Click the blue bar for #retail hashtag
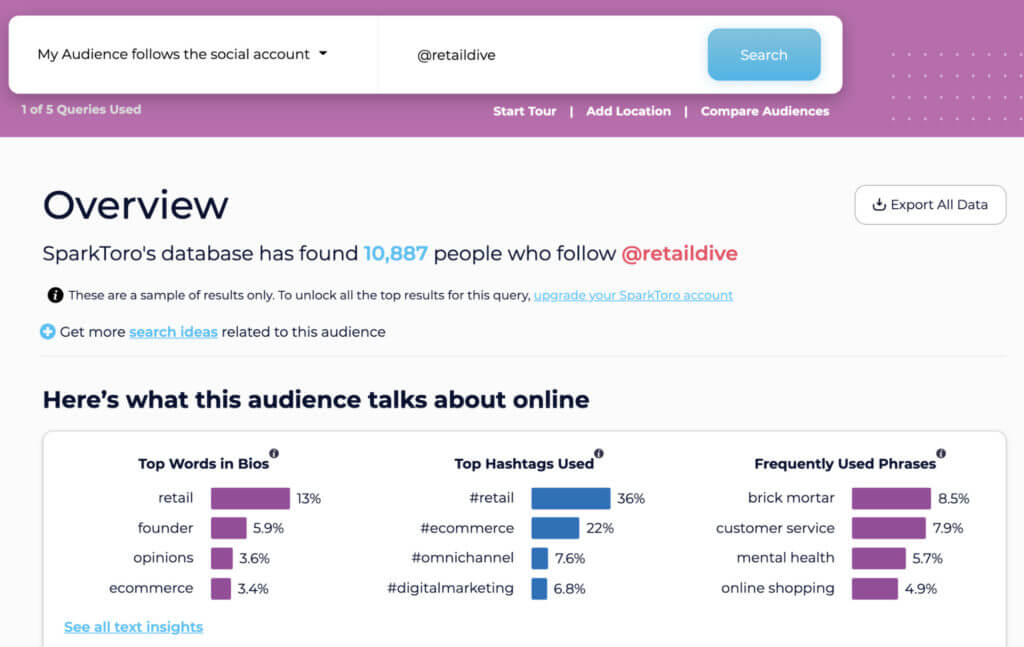This screenshot has height=647, width=1024. [570, 498]
